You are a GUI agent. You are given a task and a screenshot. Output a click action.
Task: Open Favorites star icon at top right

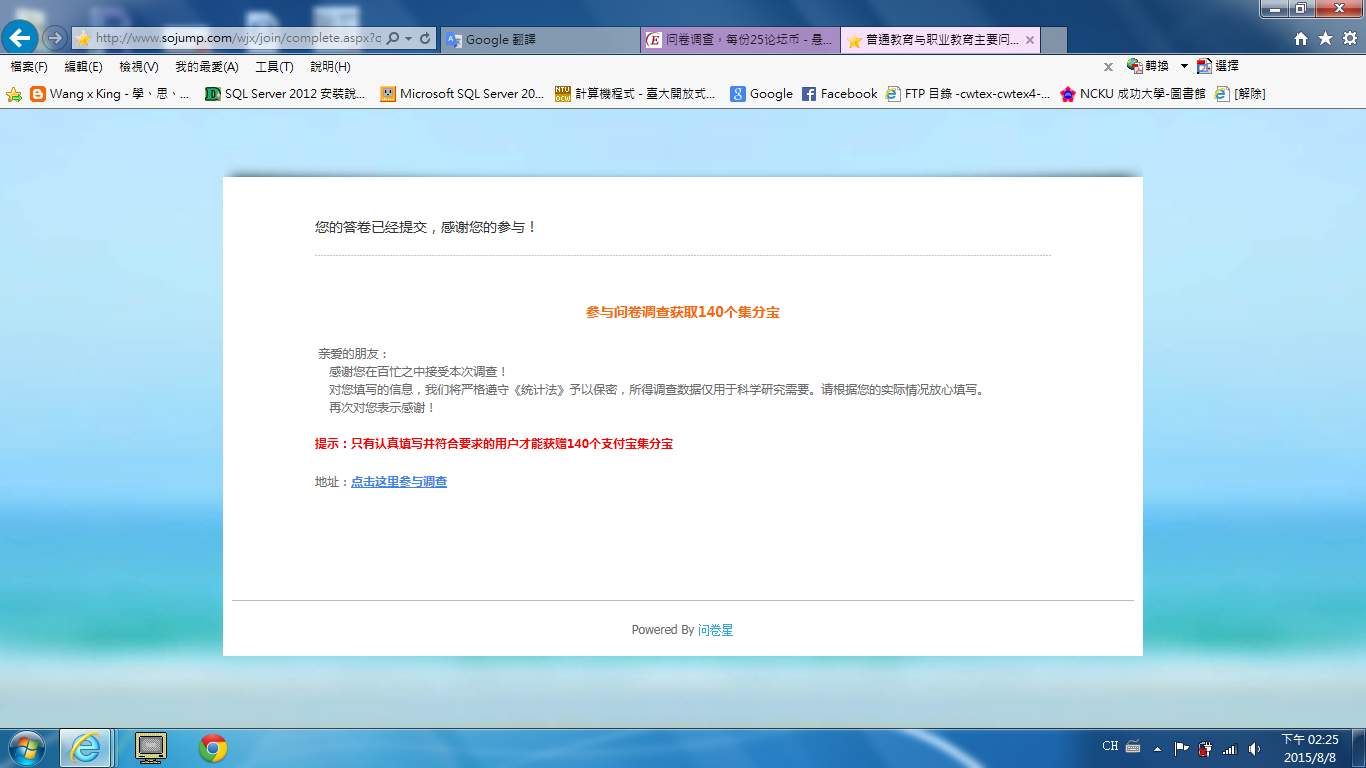(x=1325, y=39)
